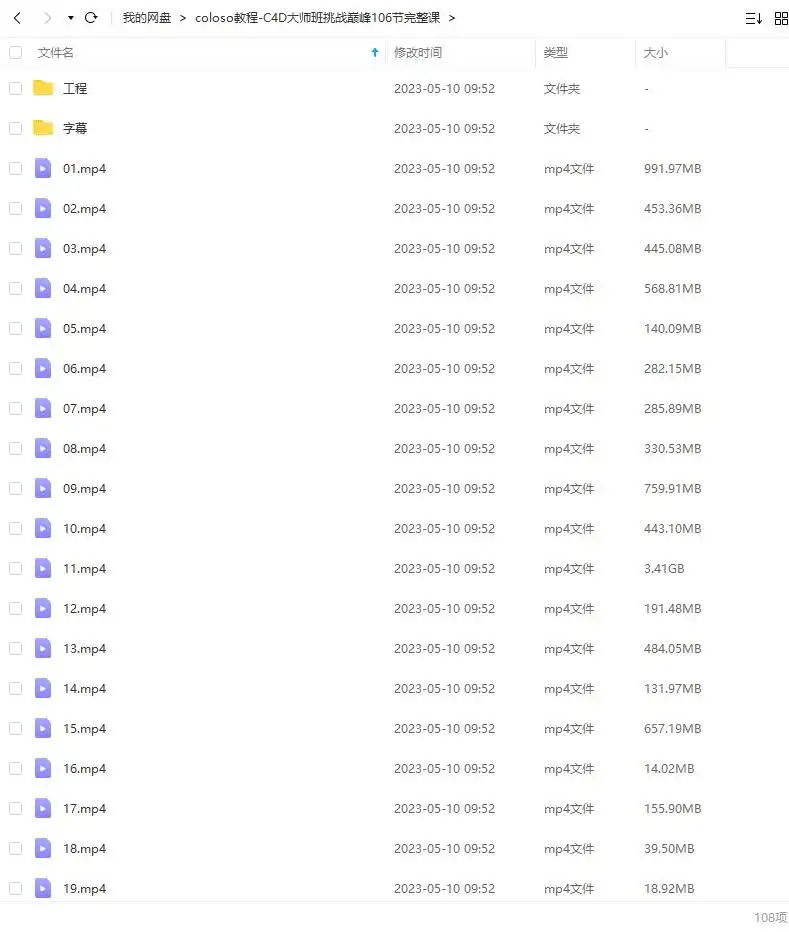Open the 09.mp4 file name
Image resolution: width=789 pixels, height=932 pixels.
coord(84,489)
